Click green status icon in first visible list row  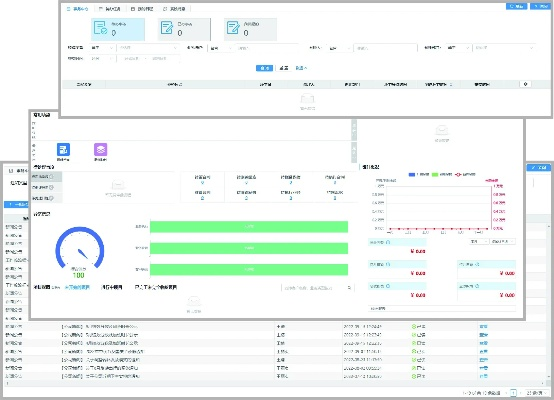pos(414,327)
